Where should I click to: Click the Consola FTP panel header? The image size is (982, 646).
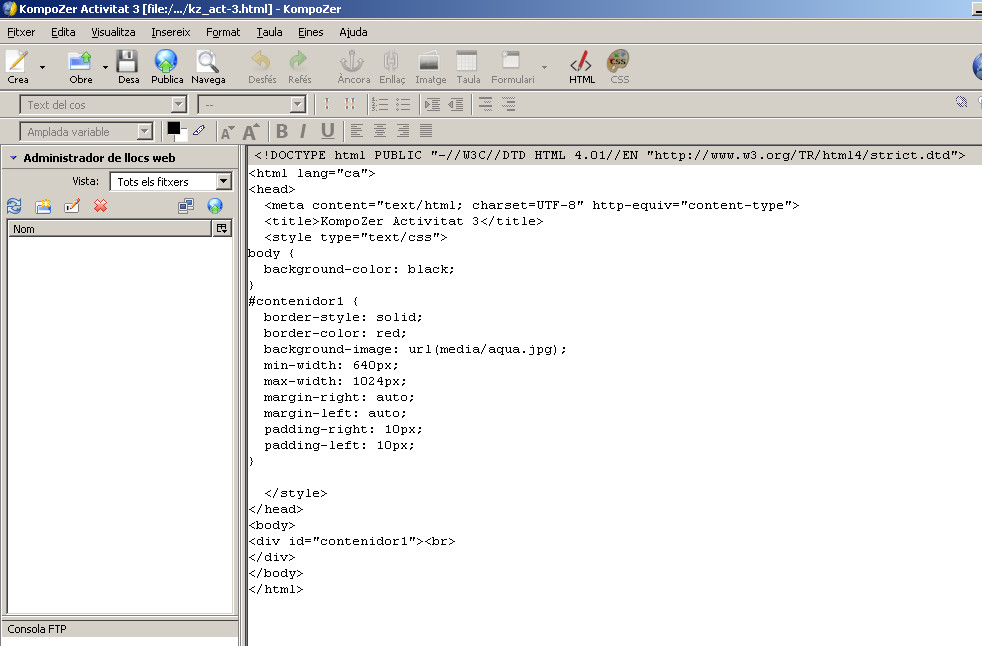pos(120,629)
